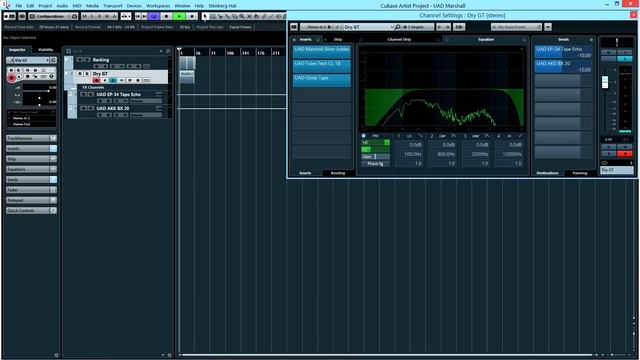This screenshot has width=640, height=360.
Task: Solo the UAD AKG BX 20 track
Action: [x=90, y=108]
